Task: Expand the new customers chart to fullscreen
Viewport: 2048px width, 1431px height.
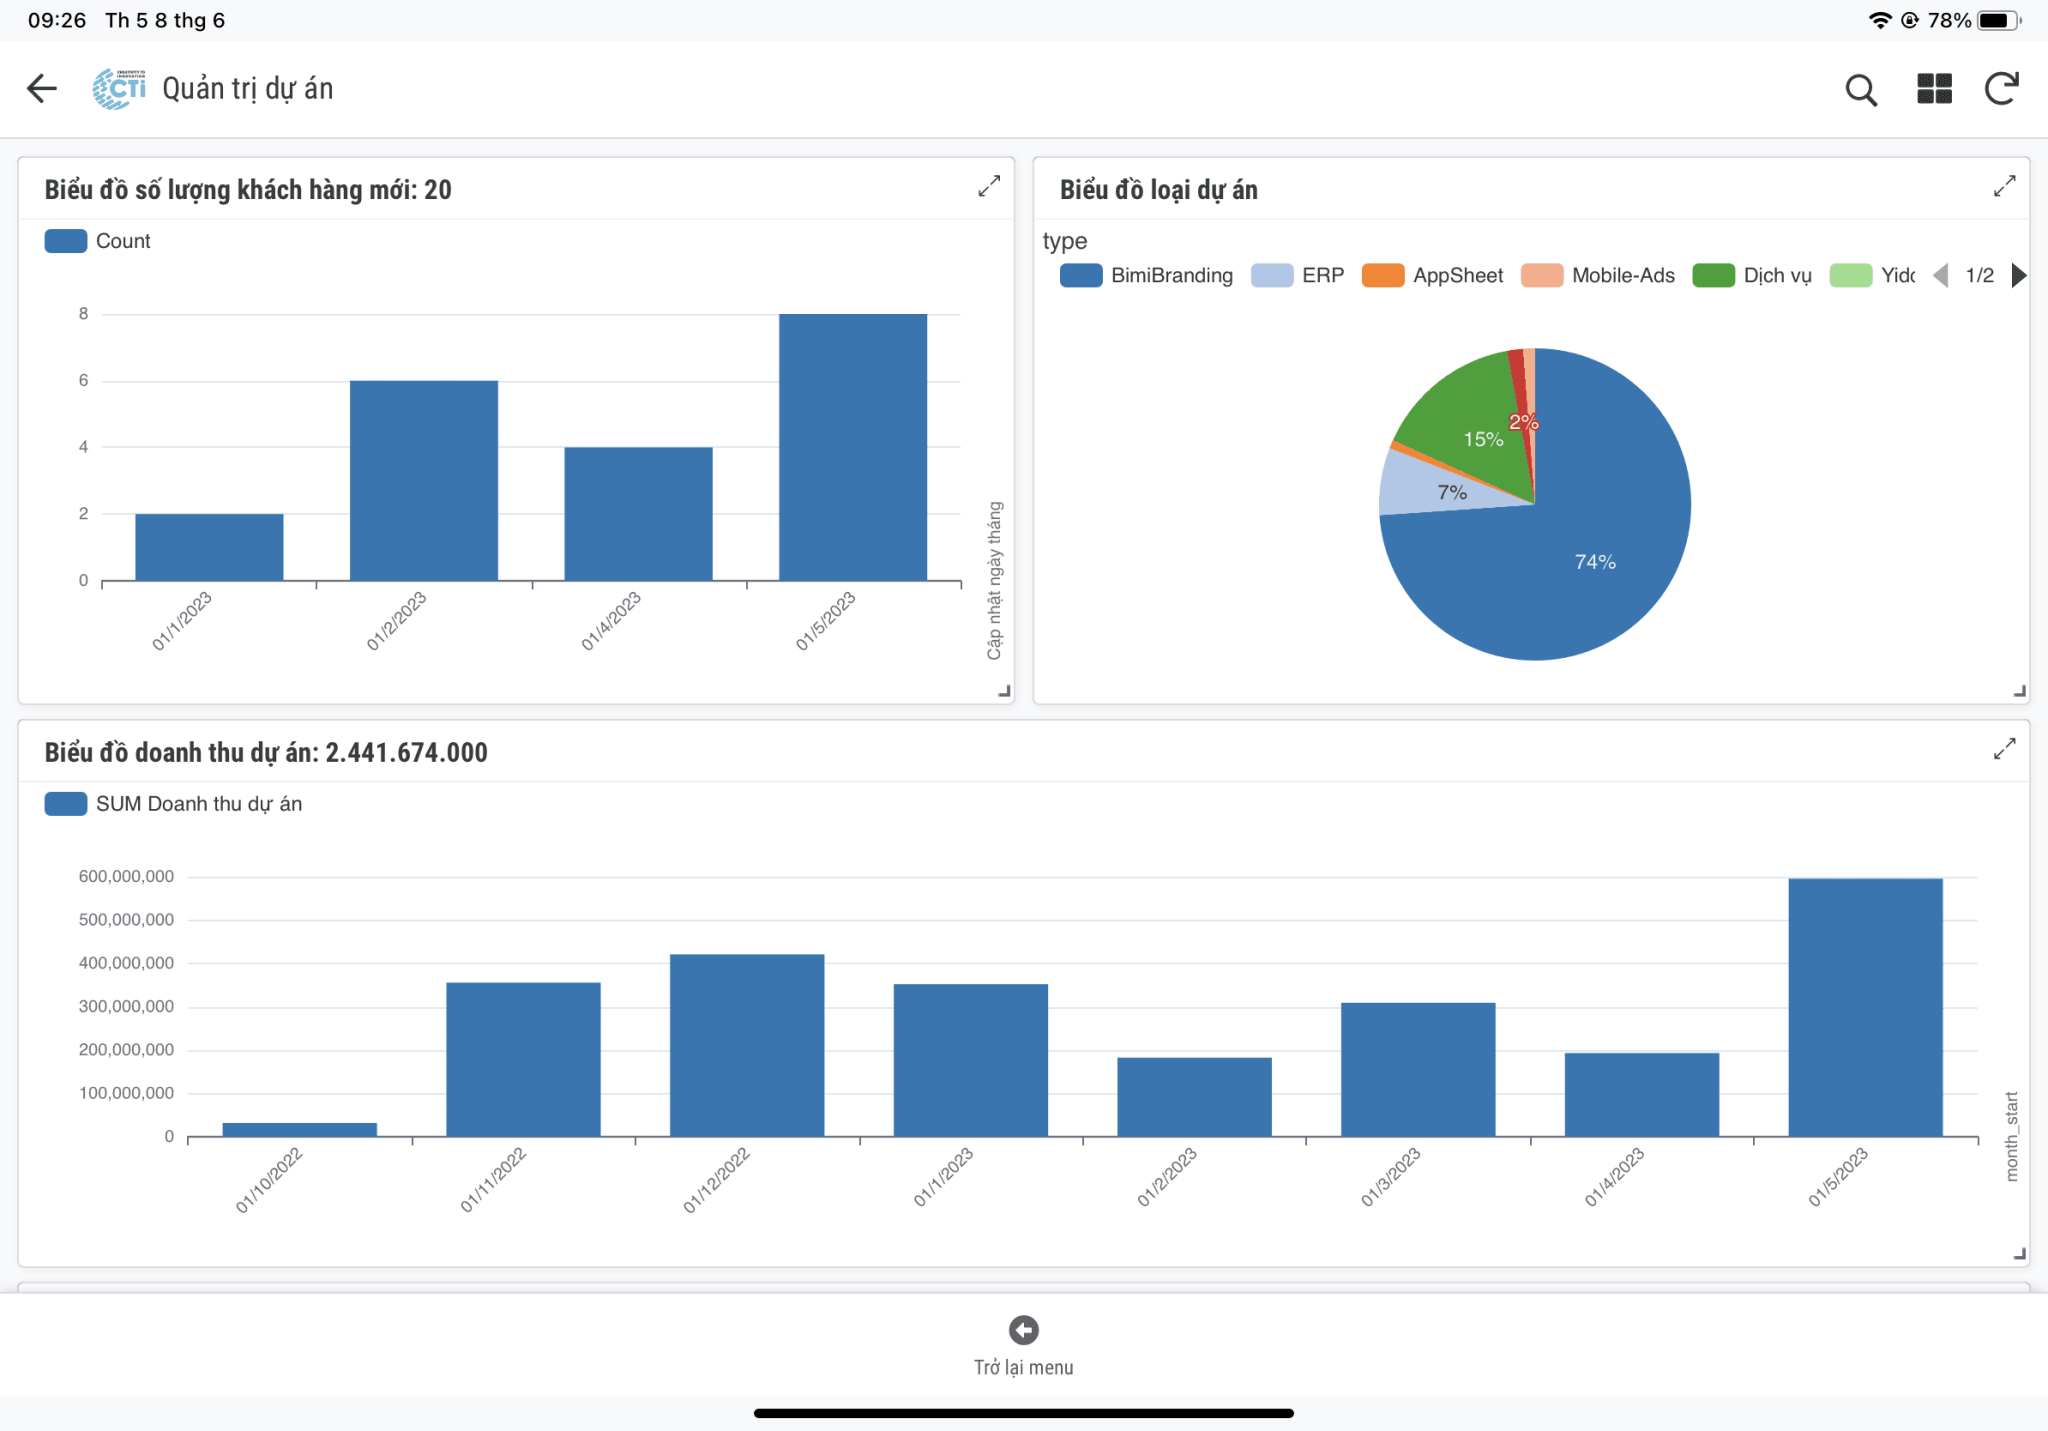Action: (x=988, y=186)
